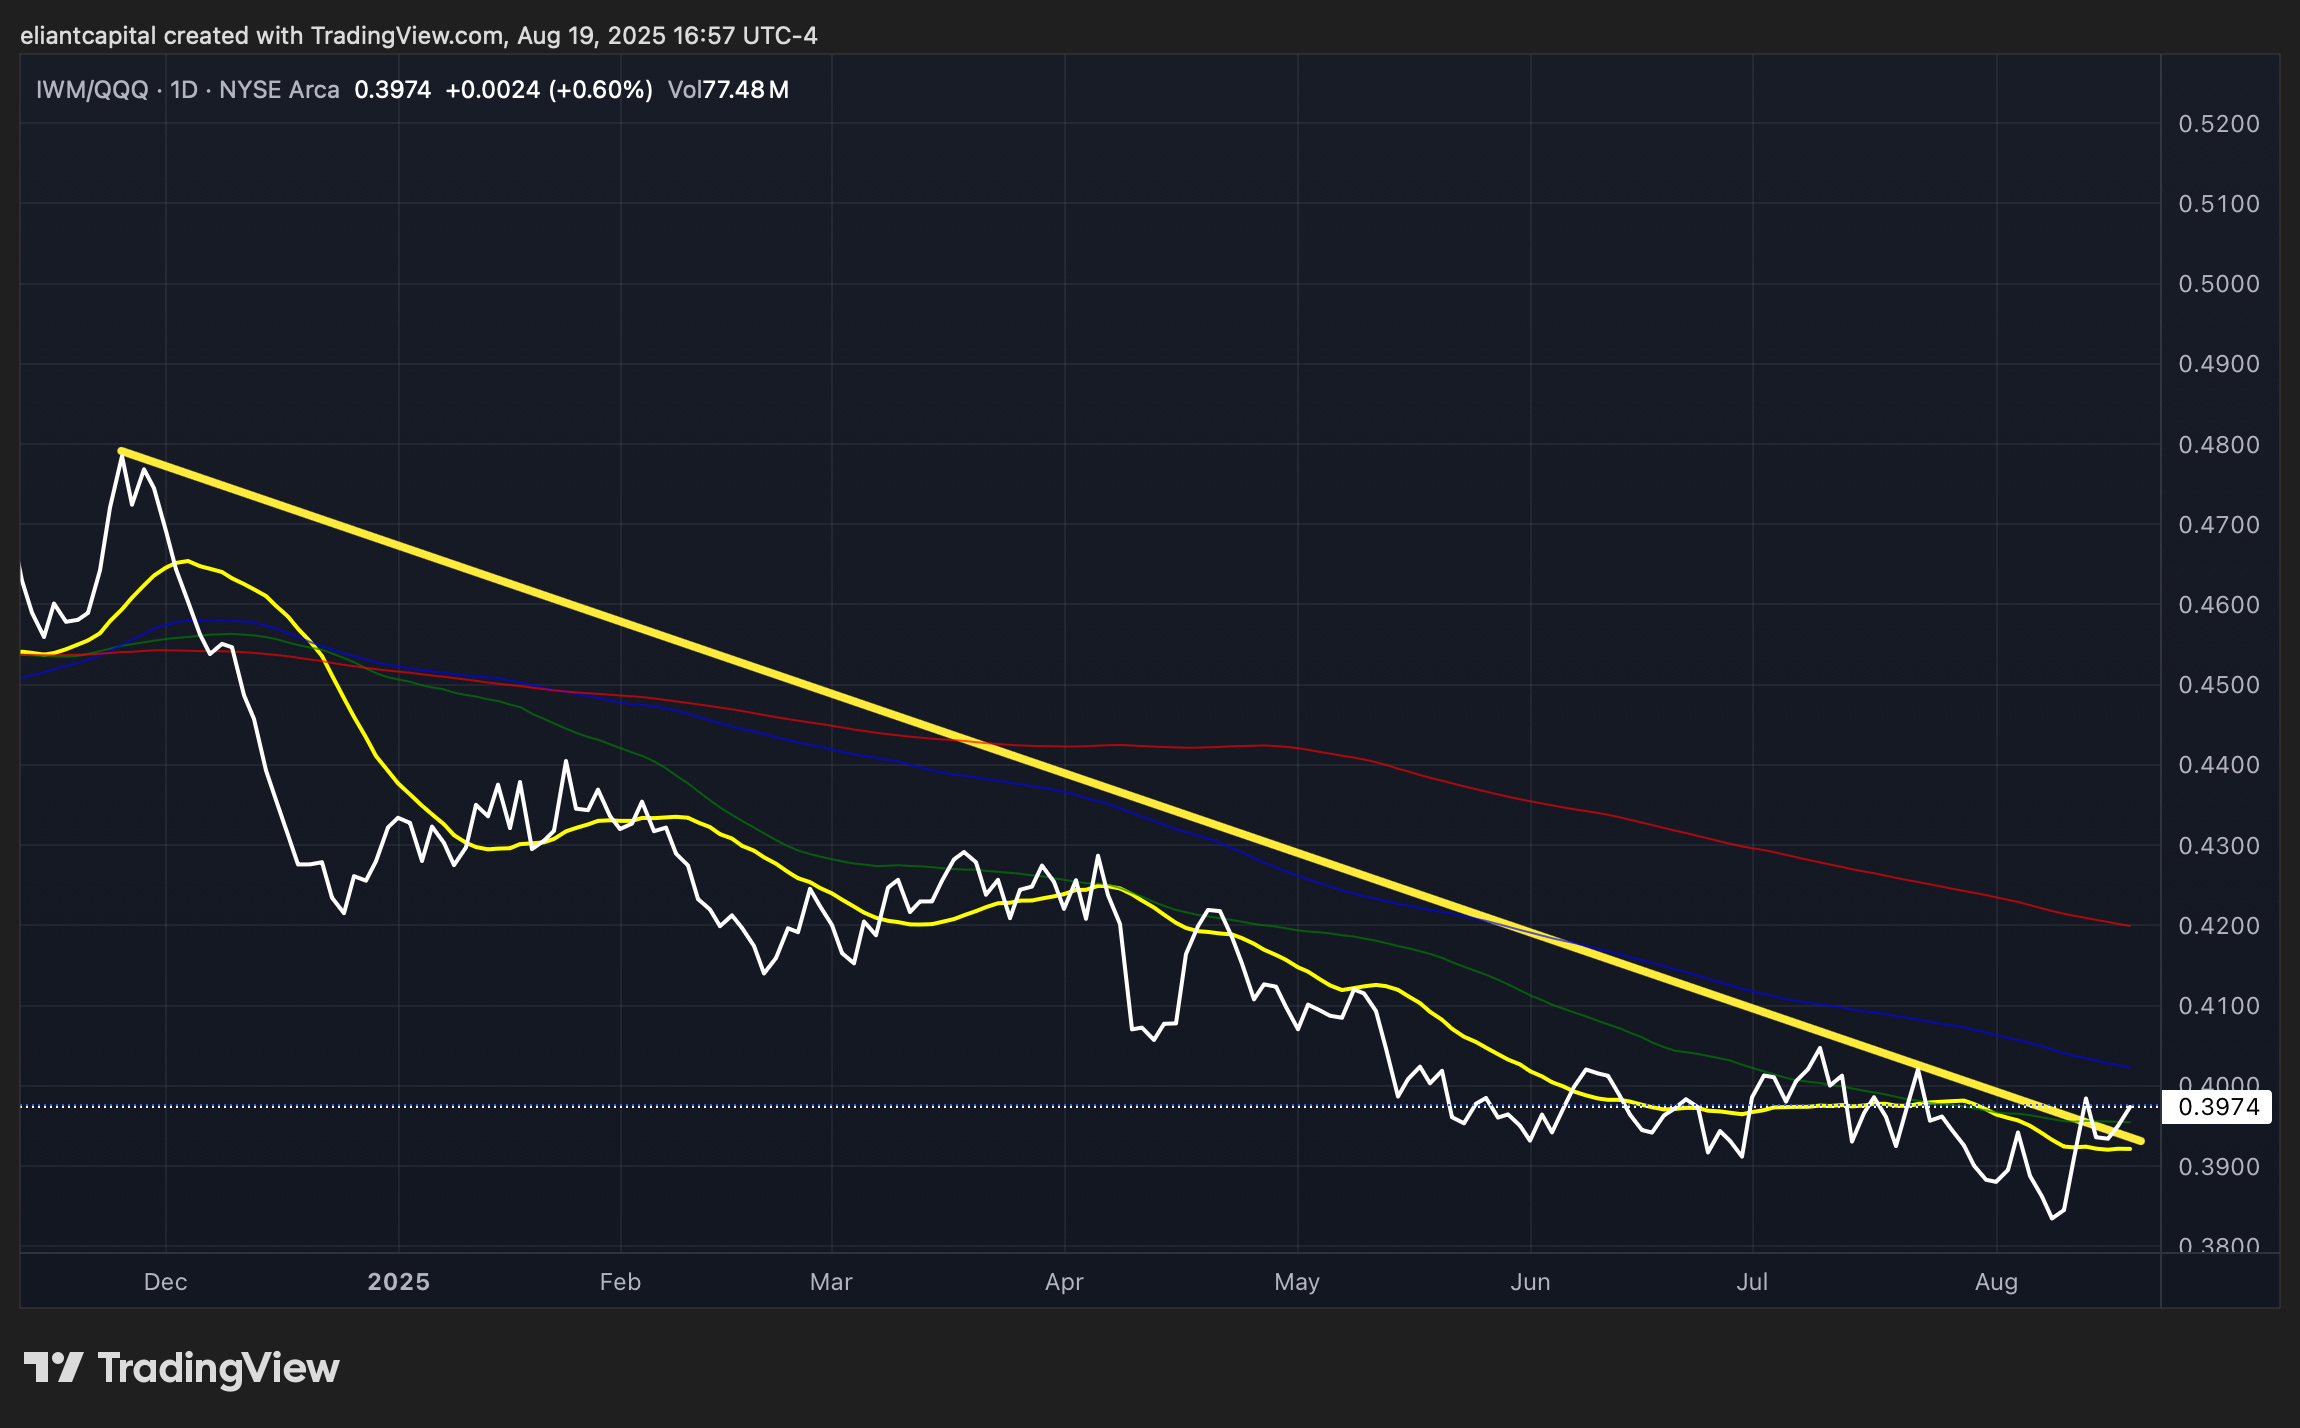Click the NYSE Arca exchange label
2300x1428 pixels.
[x=279, y=90]
